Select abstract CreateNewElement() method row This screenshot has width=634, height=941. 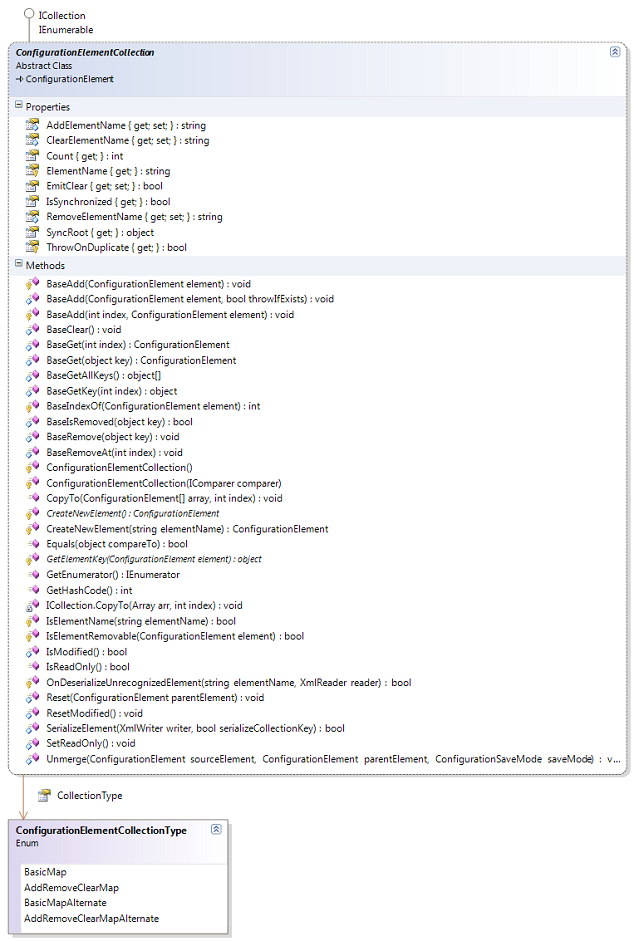pyautogui.click(x=133, y=513)
